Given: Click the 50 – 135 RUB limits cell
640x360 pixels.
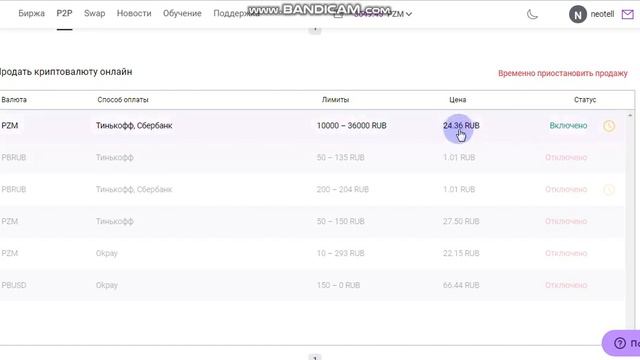Looking at the screenshot, I should pyautogui.click(x=340, y=158).
